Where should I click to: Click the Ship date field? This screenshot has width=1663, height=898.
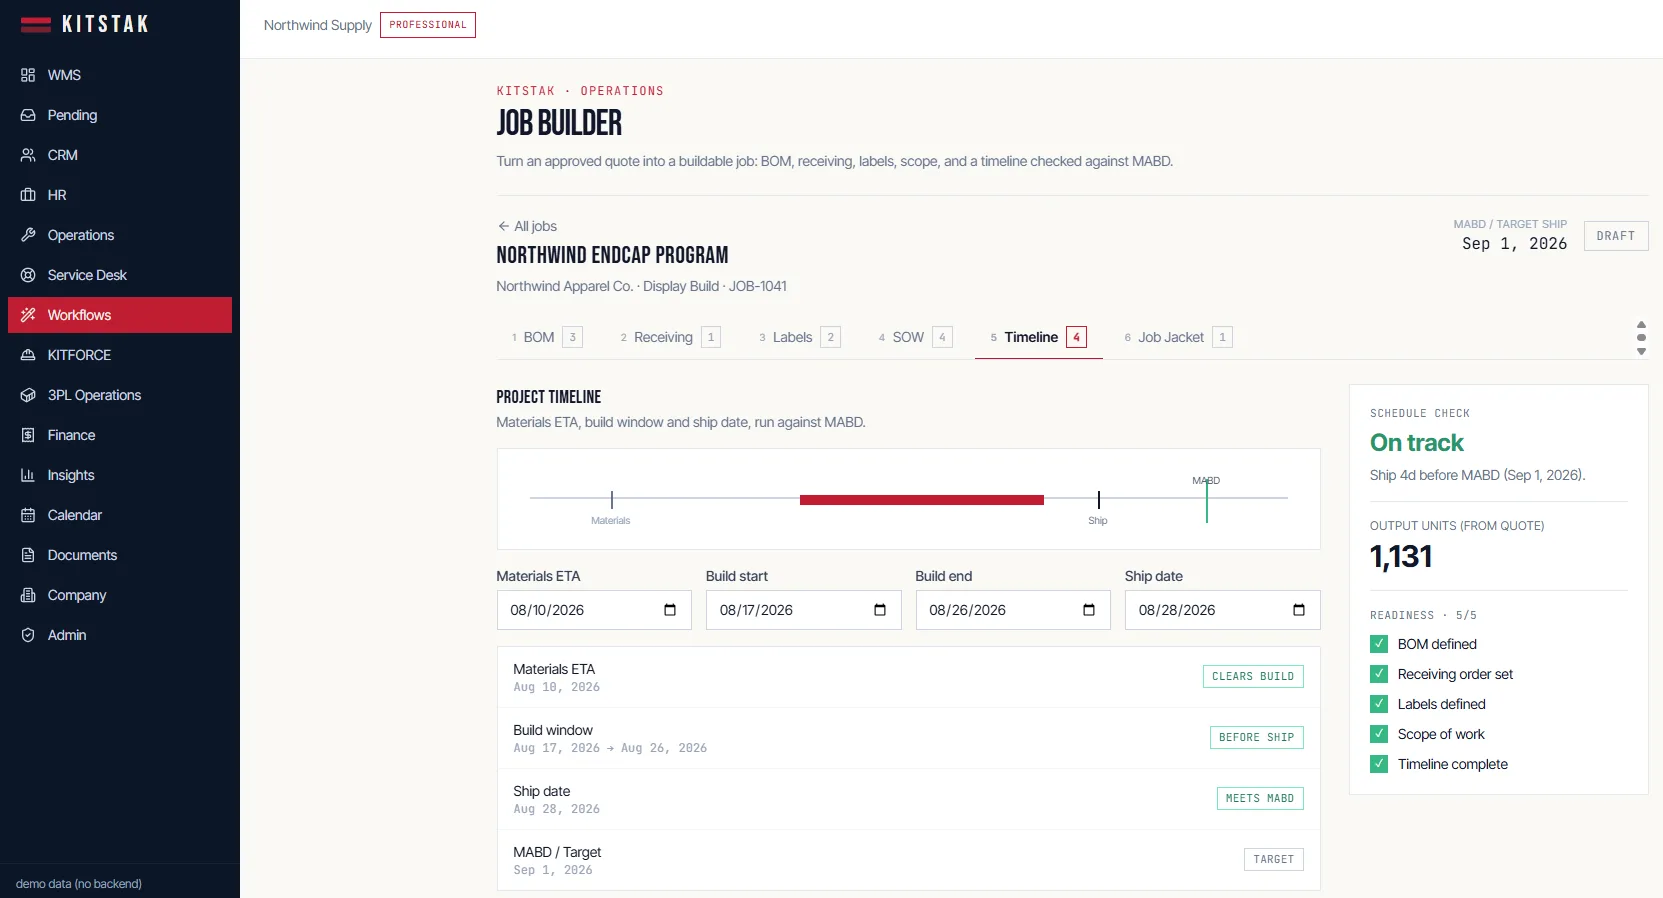click(x=1223, y=610)
